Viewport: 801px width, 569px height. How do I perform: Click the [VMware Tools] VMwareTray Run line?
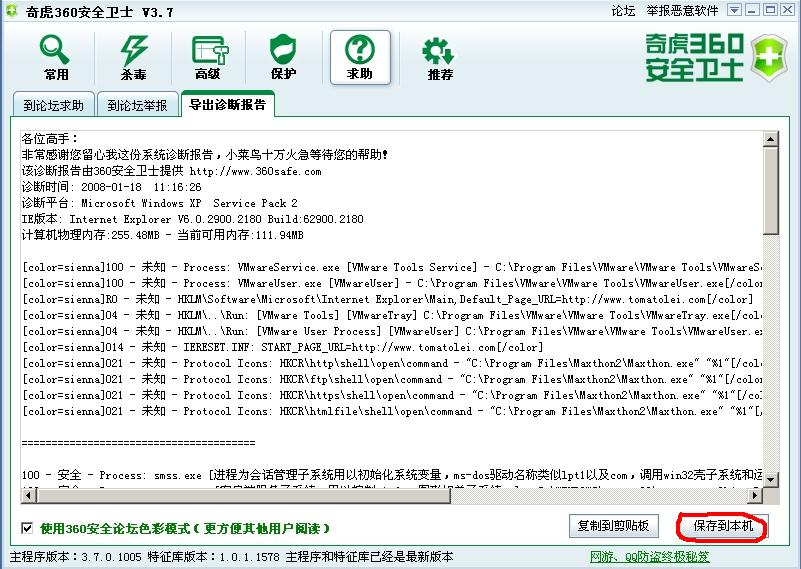(392, 315)
